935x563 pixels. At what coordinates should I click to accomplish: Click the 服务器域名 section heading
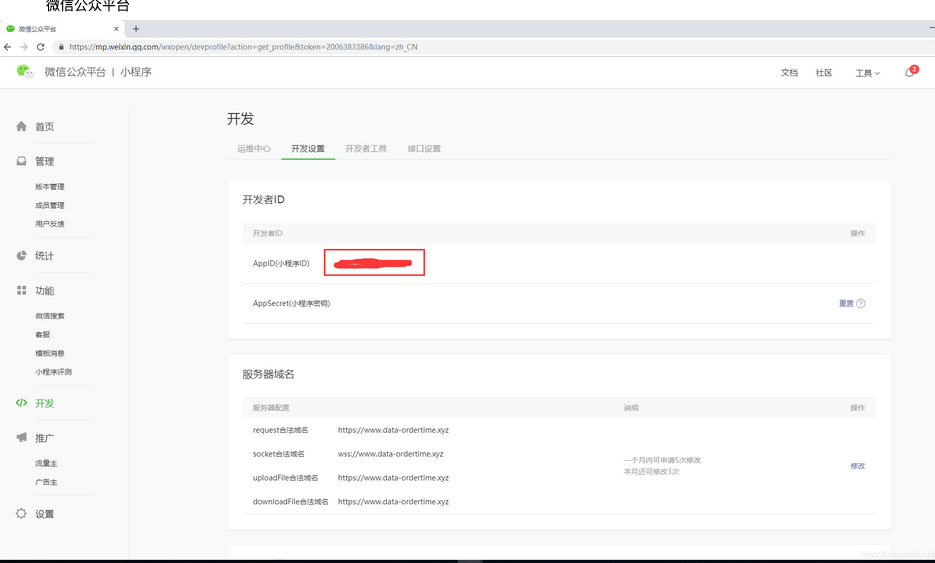tap(268, 374)
